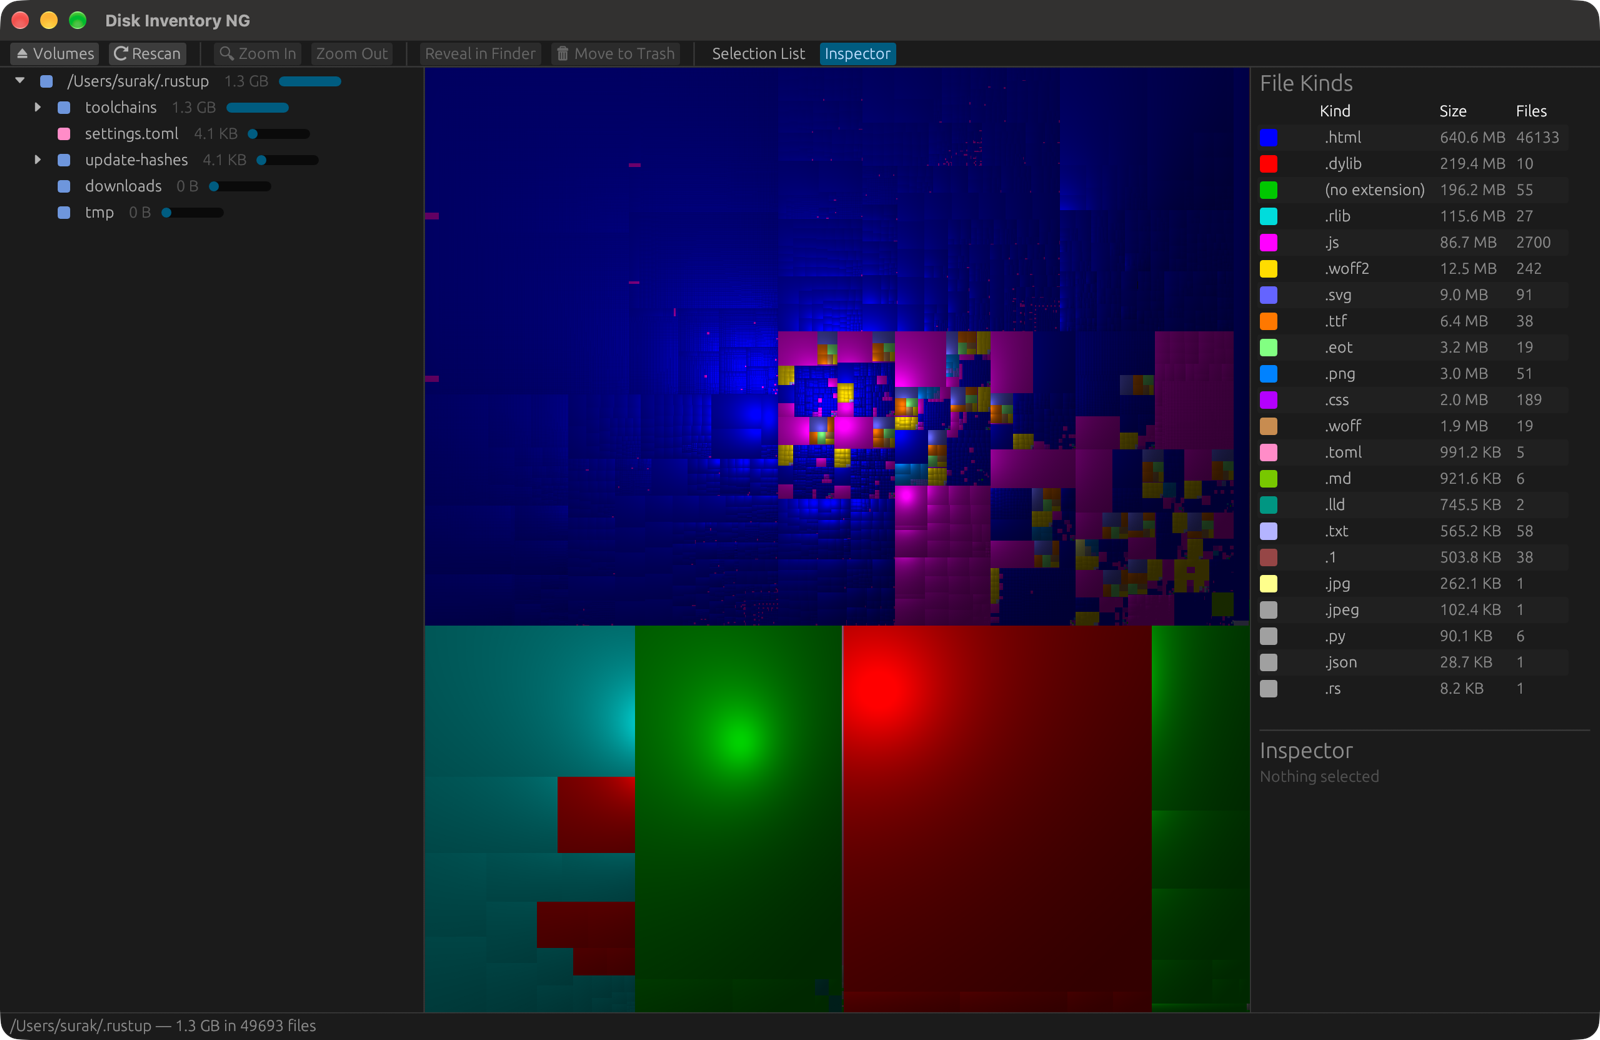Click the .rlib cyan color swatch
This screenshot has height=1040, width=1600.
pos(1268,216)
